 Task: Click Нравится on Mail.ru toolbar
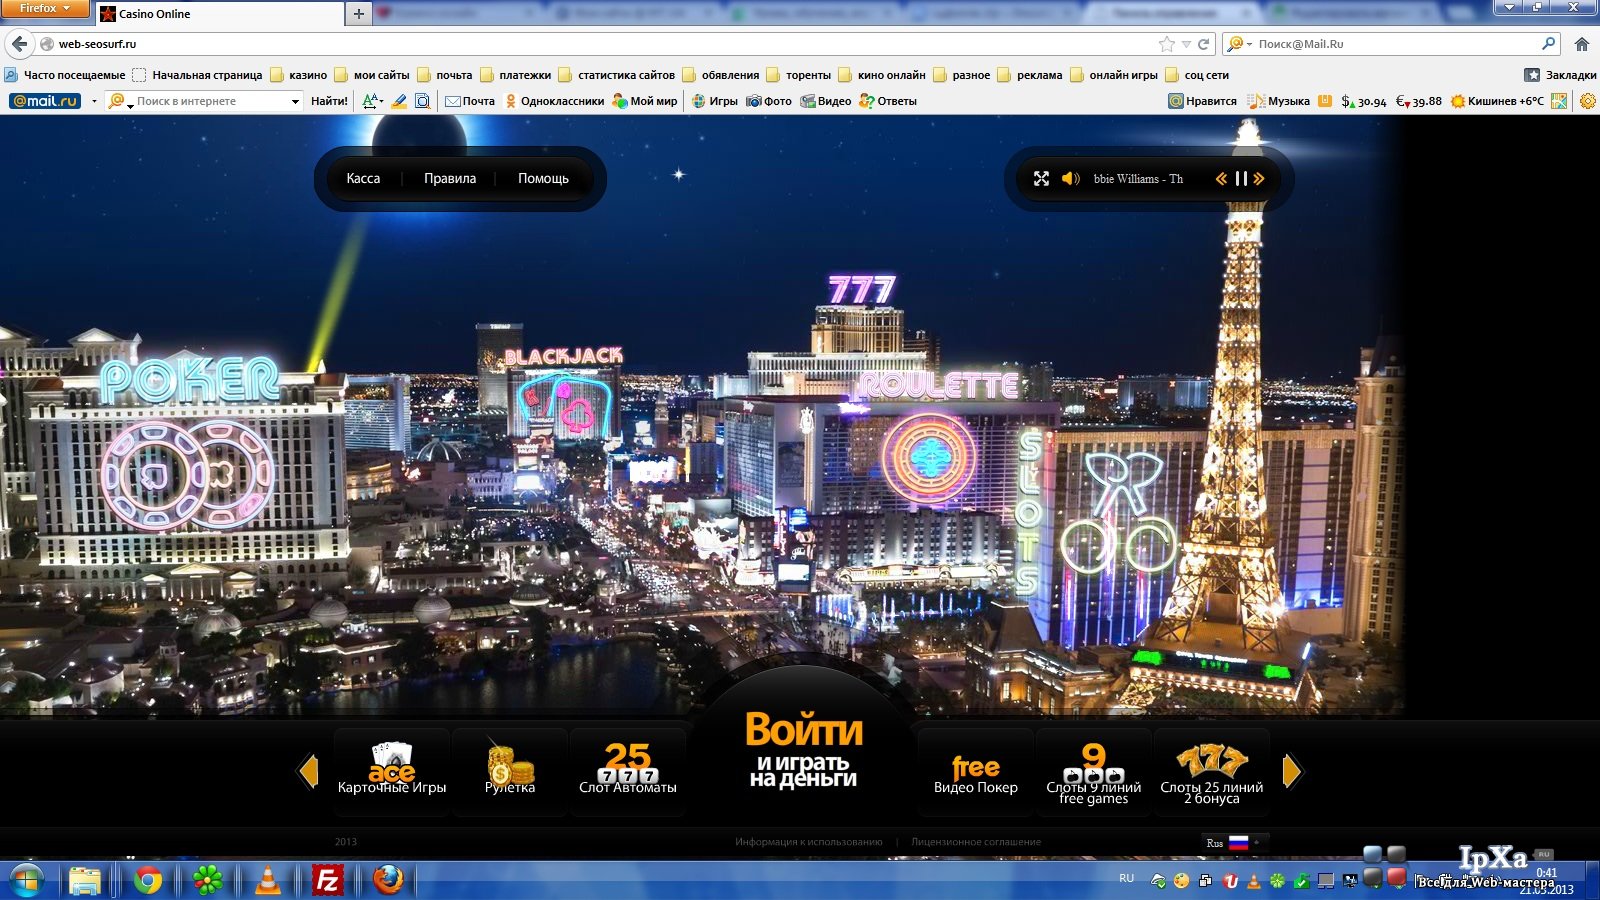pyautogui.click(x=1202, y=101)
